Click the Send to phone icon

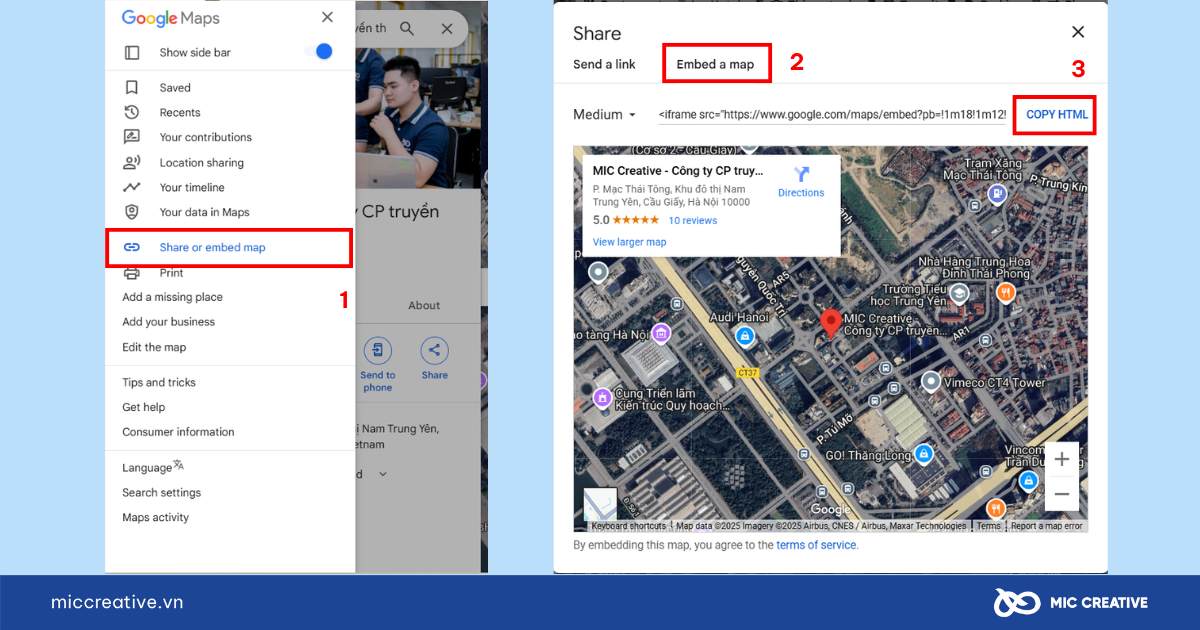point(378,351)
